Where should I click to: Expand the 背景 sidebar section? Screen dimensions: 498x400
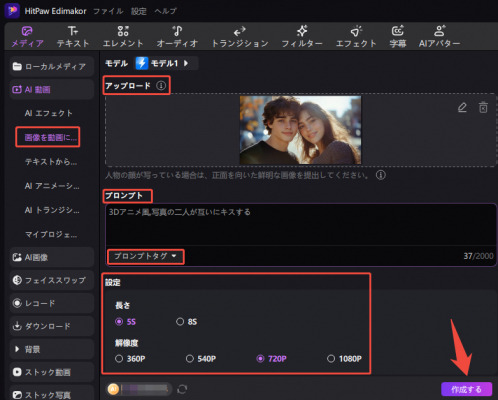tap(51, 349)
